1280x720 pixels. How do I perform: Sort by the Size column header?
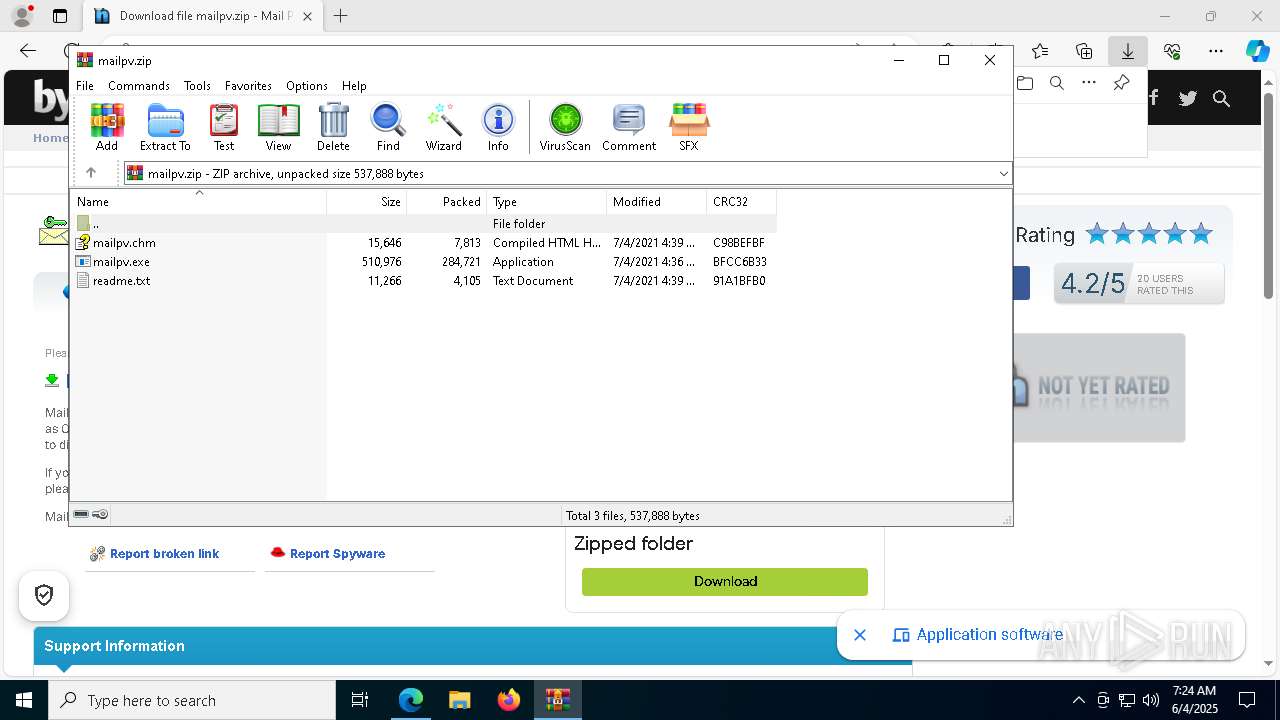point(367,201)
